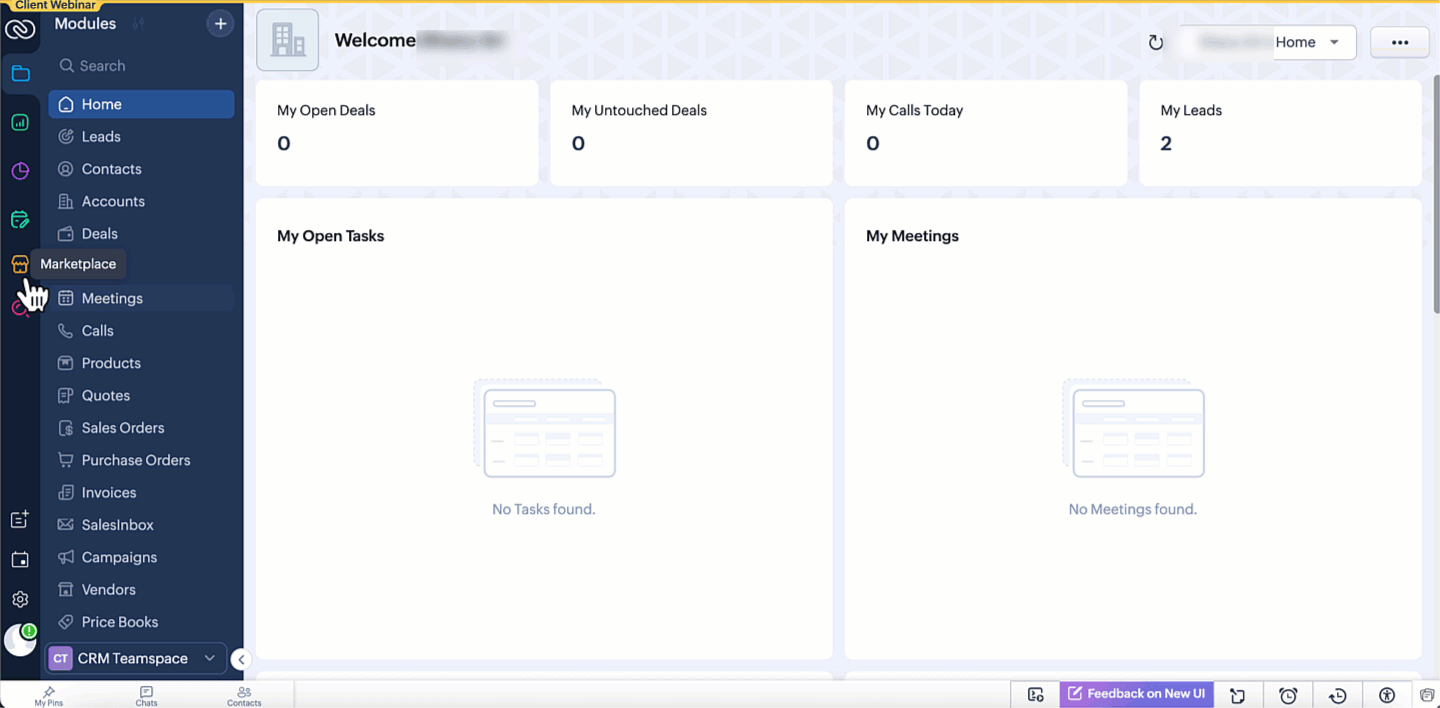Click the Zoho logo at top left
Image resolution: width=1440 pixels, height=708 pixels.
click(x=20, y=30)
